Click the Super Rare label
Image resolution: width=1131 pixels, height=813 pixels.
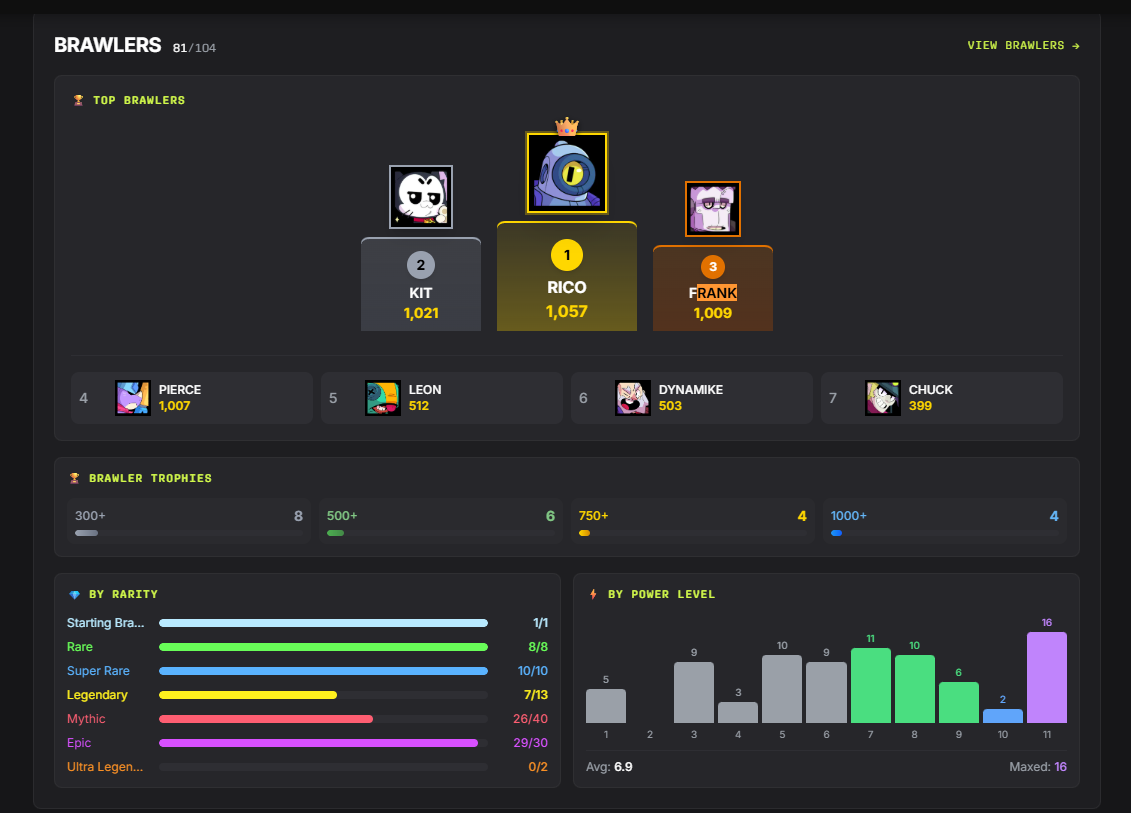98,671
